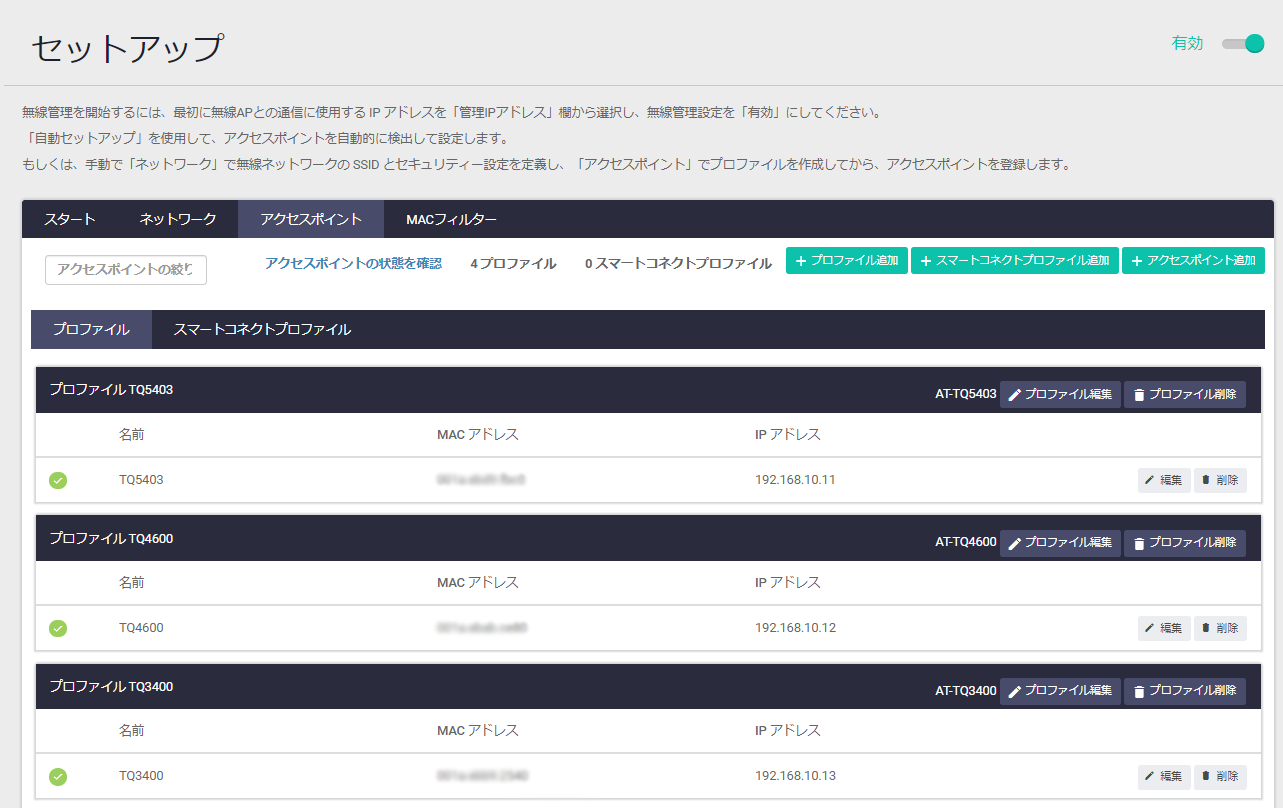
Task: Edit the TQ4600 access point row
Action: (x=1163, y=628)
